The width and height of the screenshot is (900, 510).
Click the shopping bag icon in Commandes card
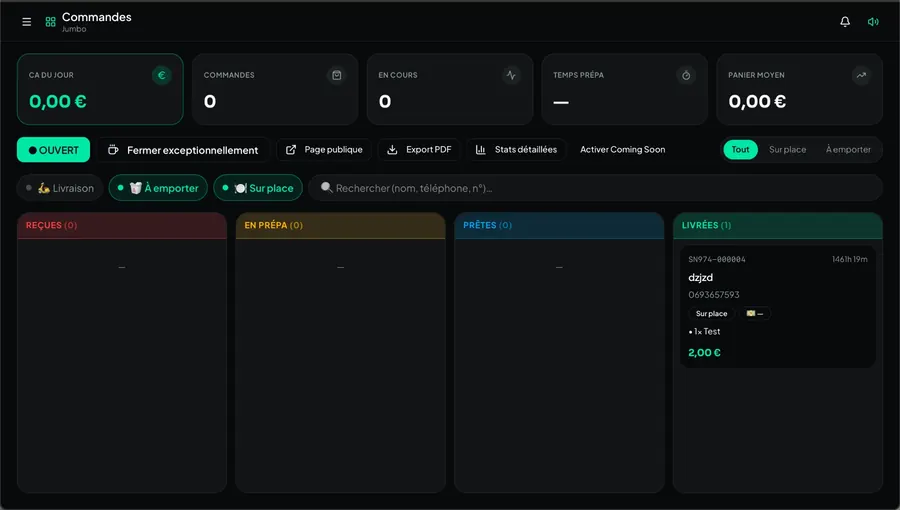tap(337, 75)
